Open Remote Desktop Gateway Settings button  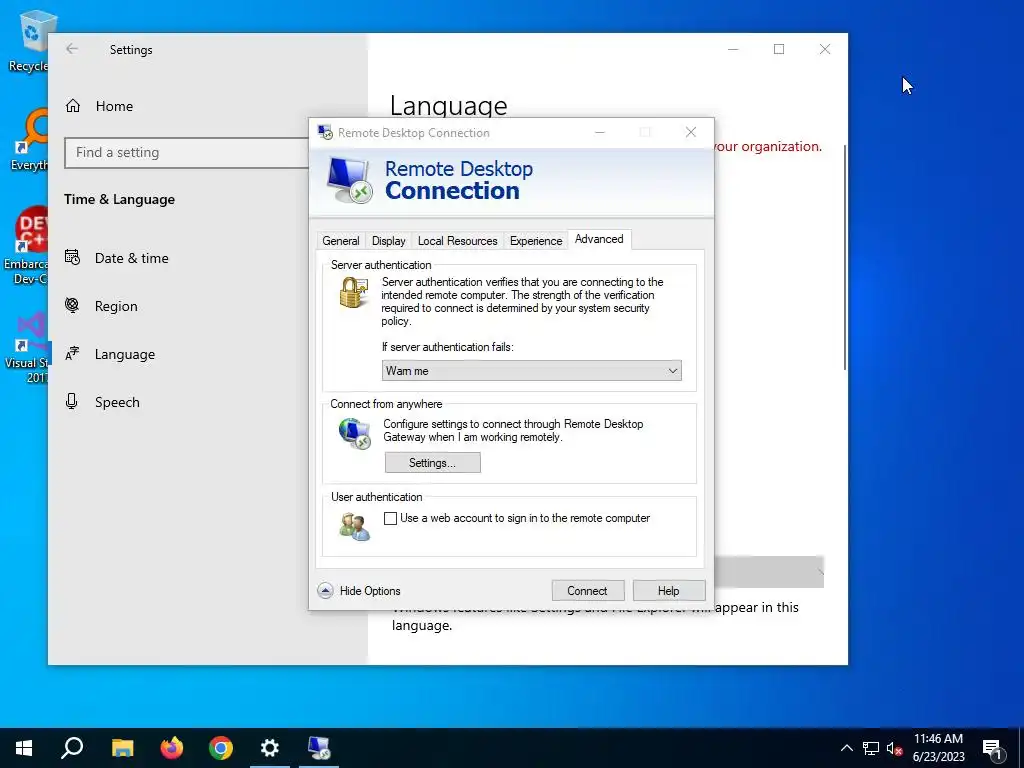click(432, 463)
